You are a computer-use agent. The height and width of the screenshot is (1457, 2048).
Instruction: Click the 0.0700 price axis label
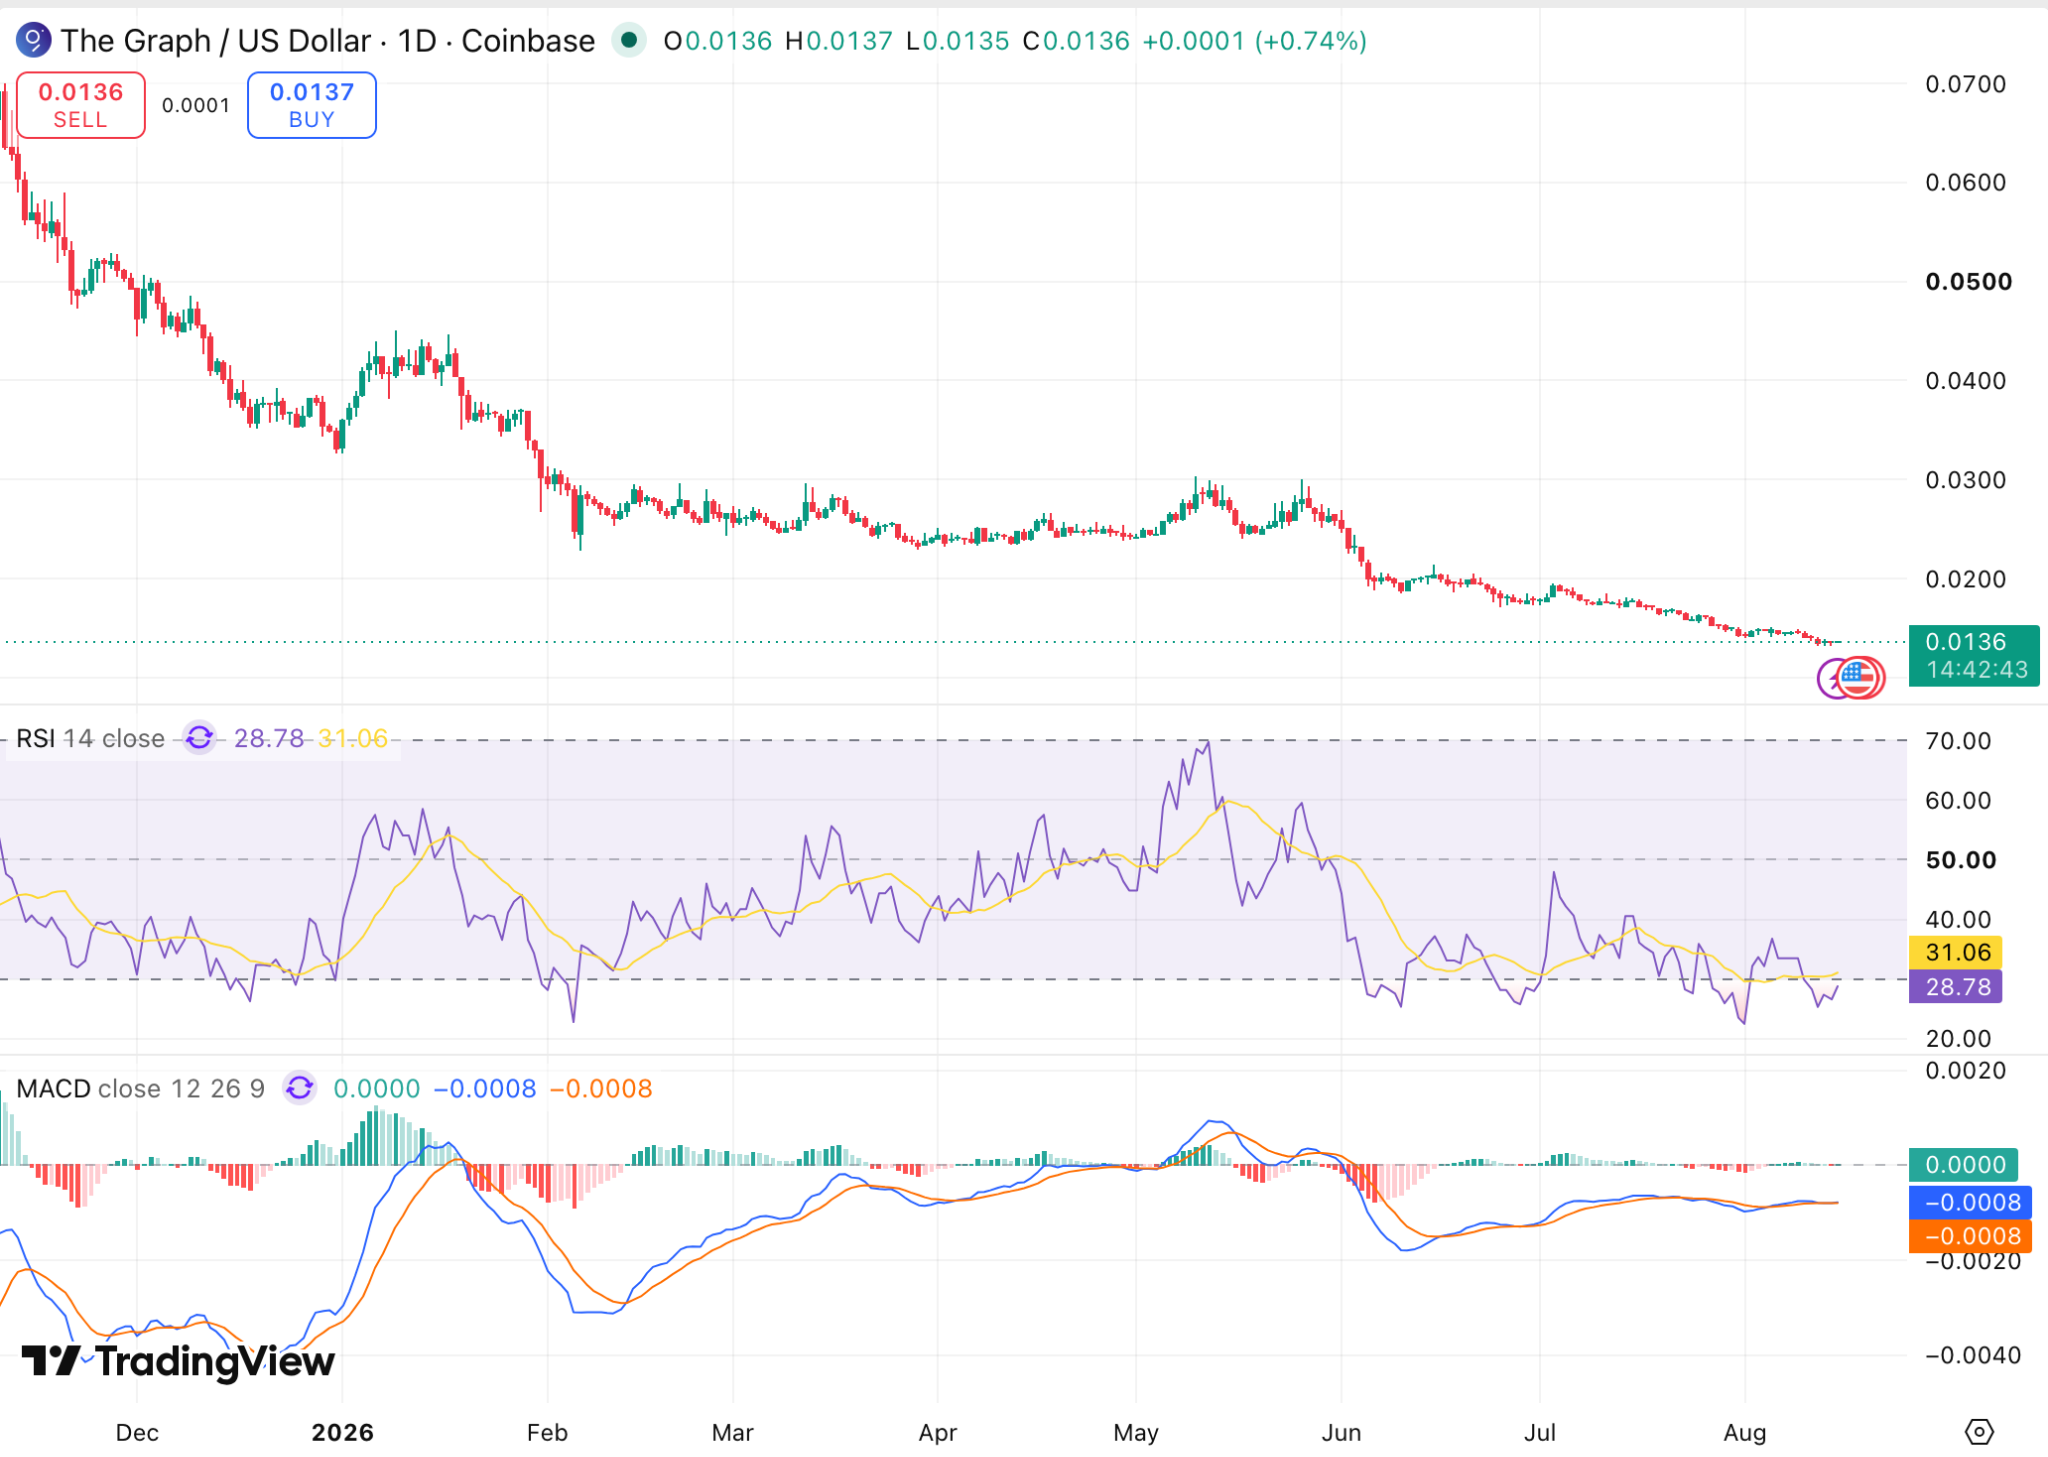(1966, 84)
